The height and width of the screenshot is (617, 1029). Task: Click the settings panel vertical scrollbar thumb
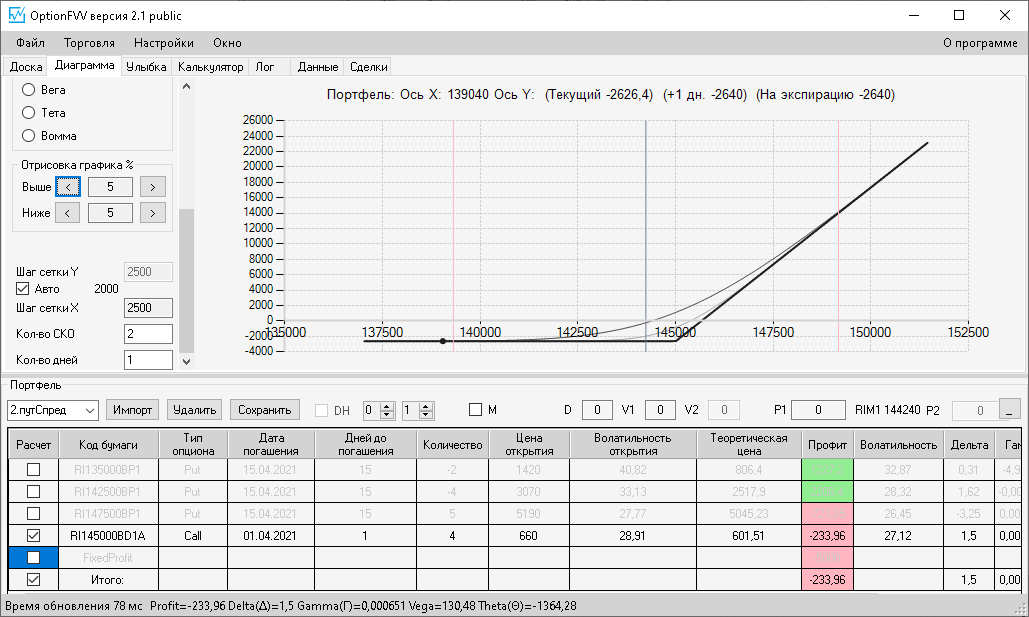[x=186, y=281]
